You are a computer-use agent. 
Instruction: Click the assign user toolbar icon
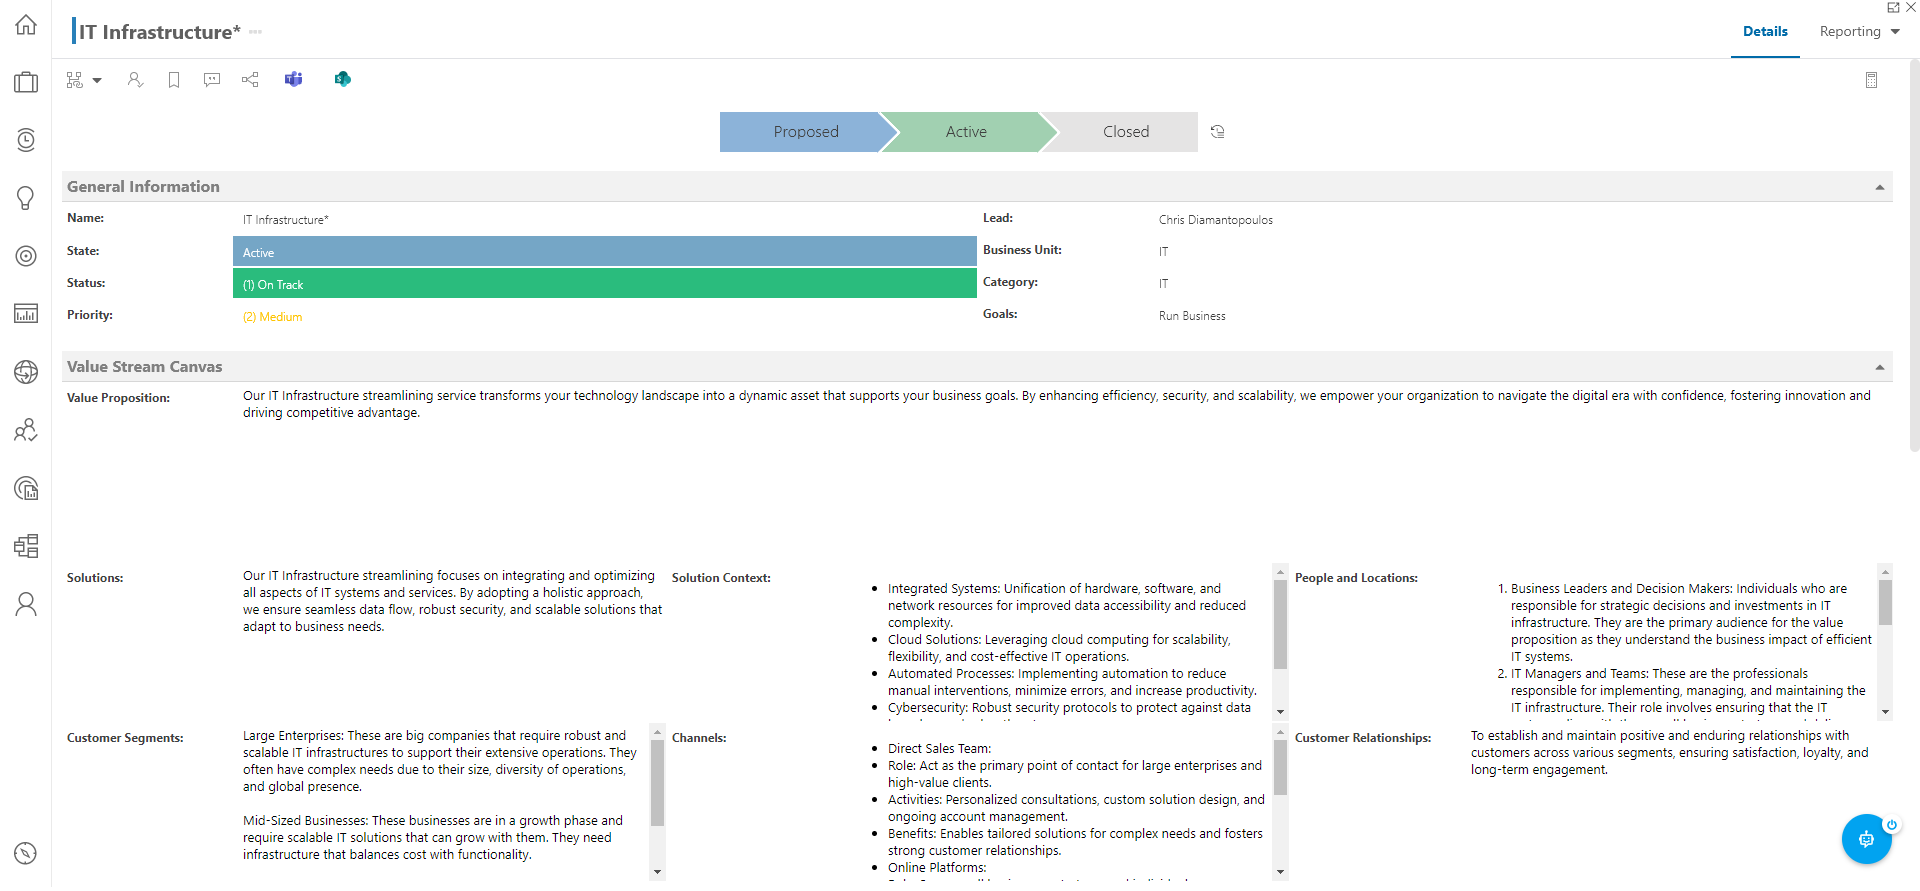[135, 80]
